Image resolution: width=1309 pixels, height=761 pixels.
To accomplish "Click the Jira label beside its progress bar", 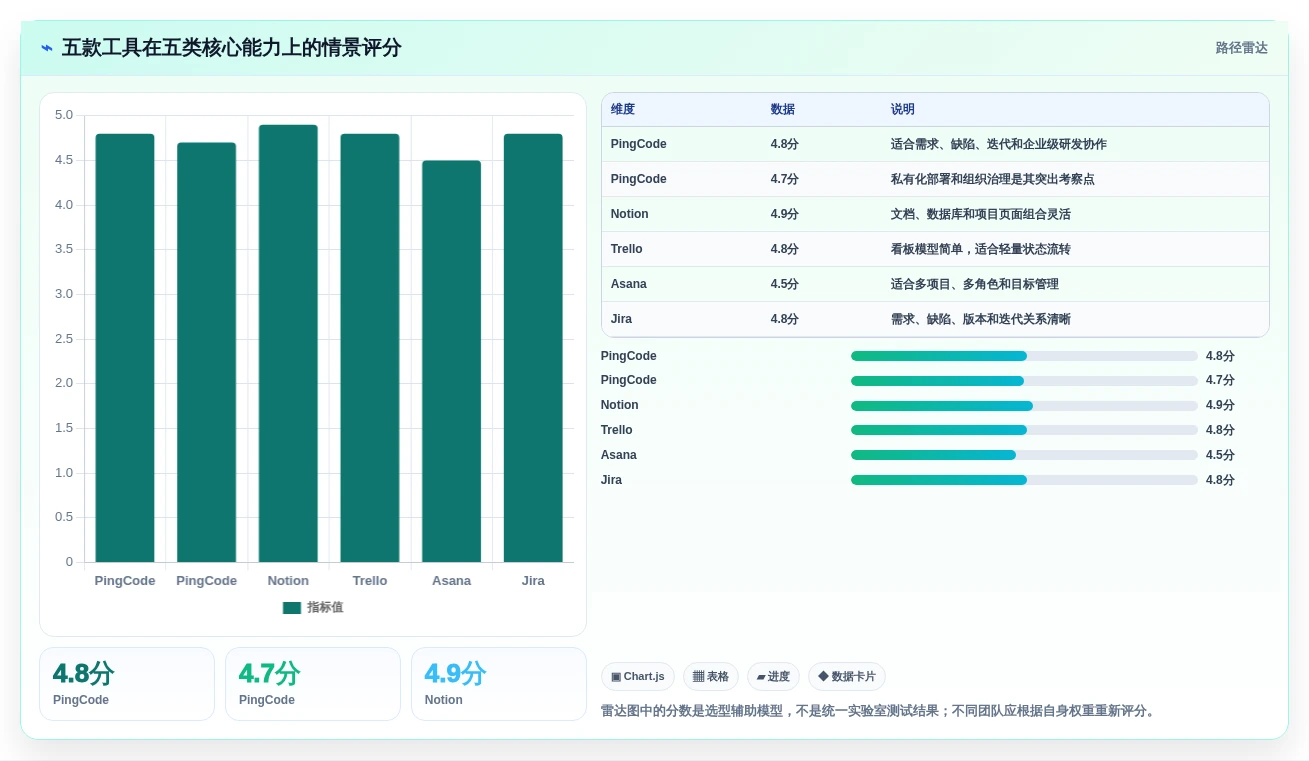I will 611,480.
